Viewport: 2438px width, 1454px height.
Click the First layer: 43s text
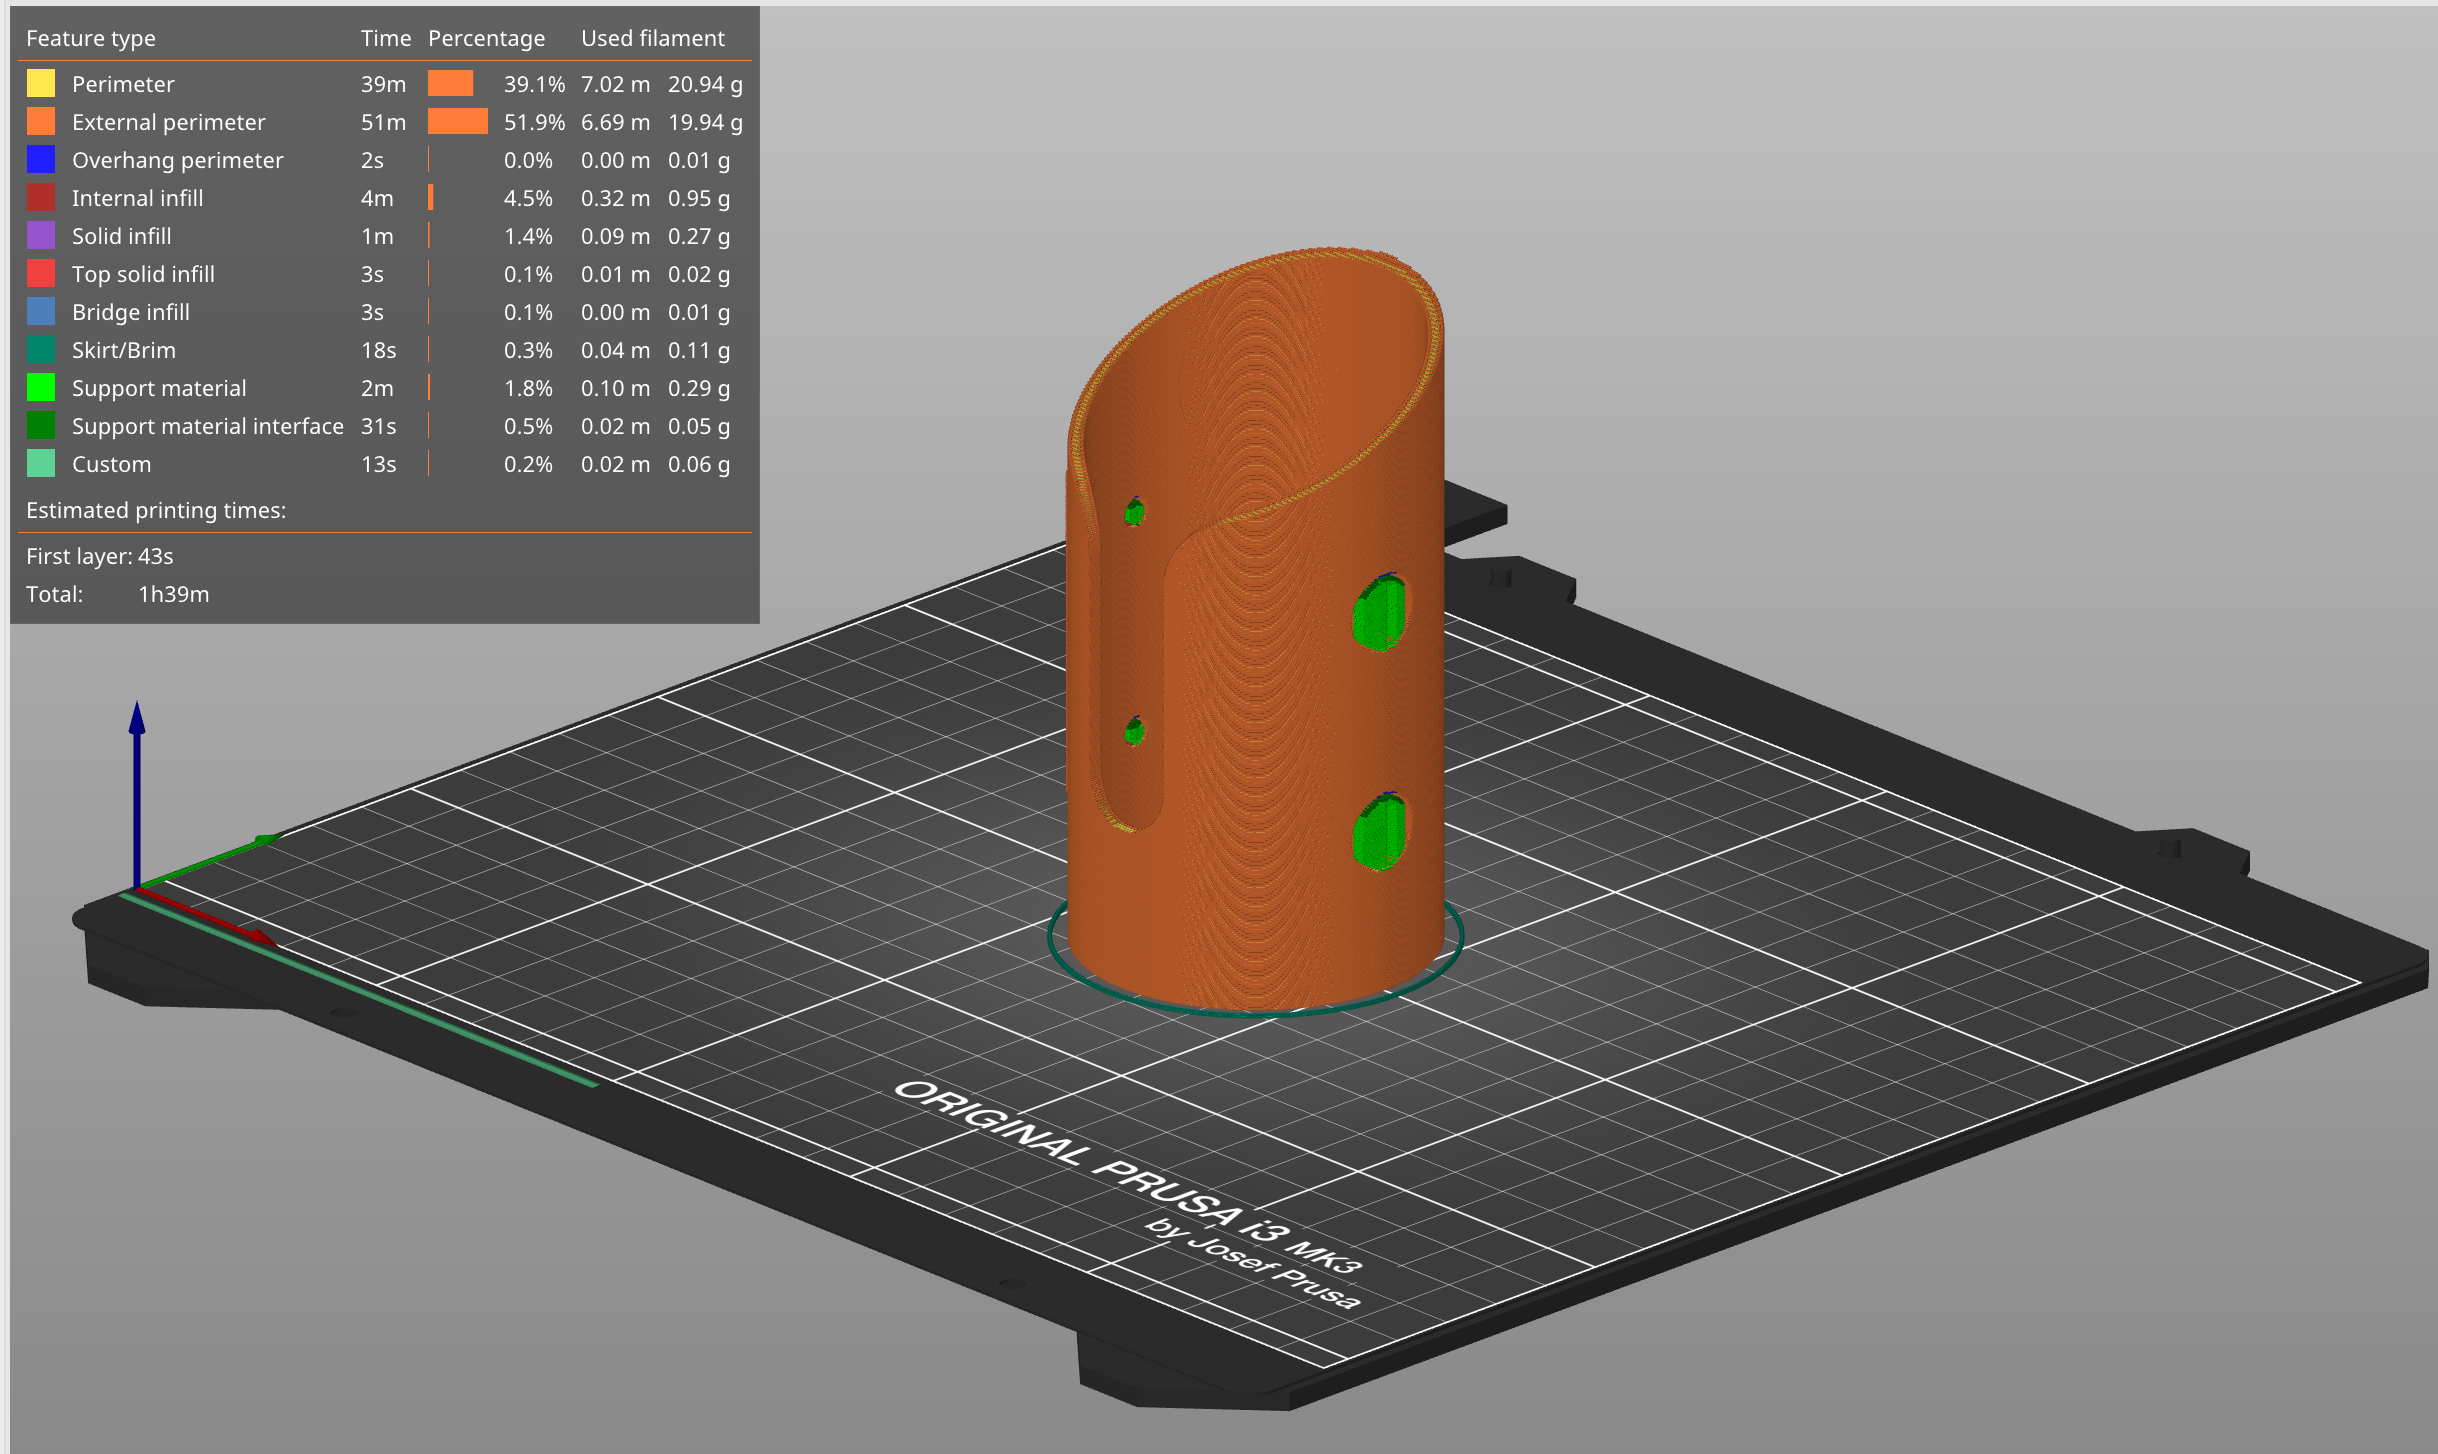coord(100,556)
